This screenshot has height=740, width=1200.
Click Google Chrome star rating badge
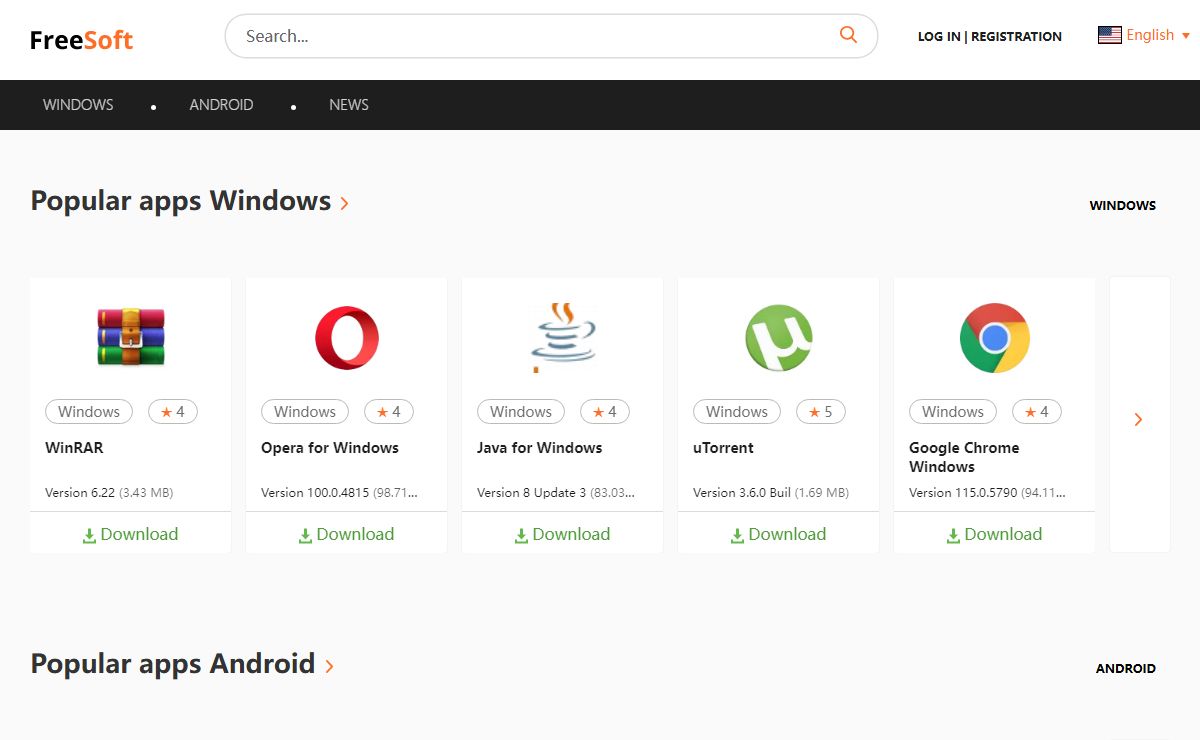(x=1037, y=412)
